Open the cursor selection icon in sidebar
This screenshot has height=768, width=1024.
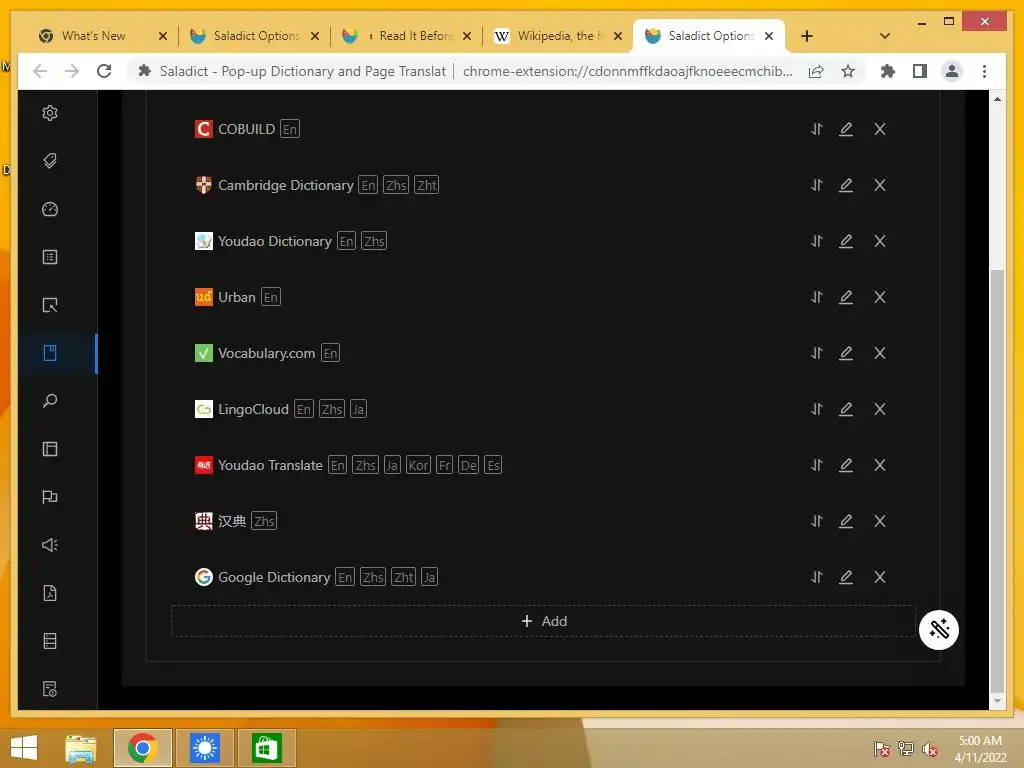[50, 305]
